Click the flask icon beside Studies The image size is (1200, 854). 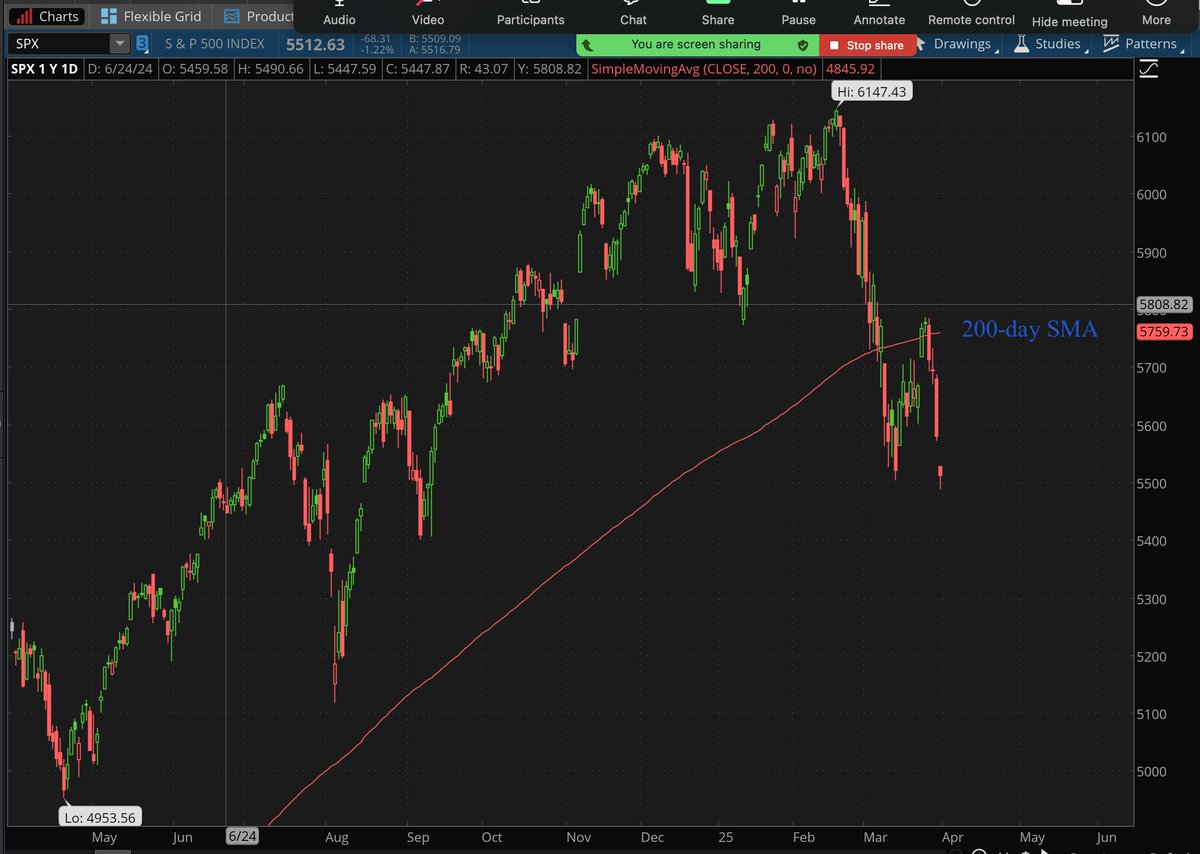1021,44
